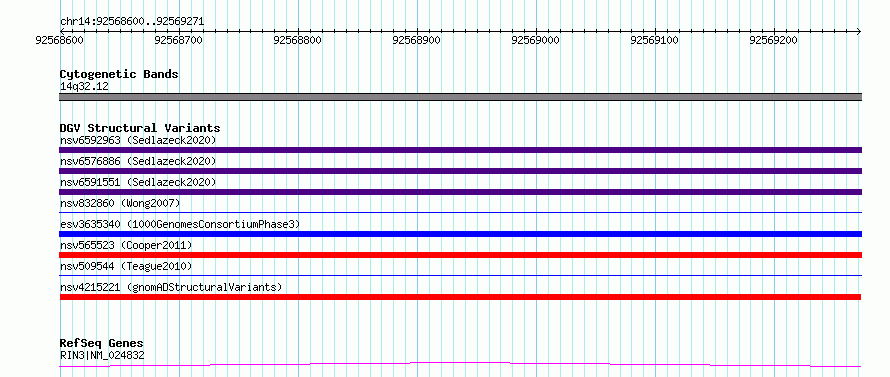Select the red bar for nsv4215221
The height and width of the screenshot is (377, 890).
coord(460,297)
